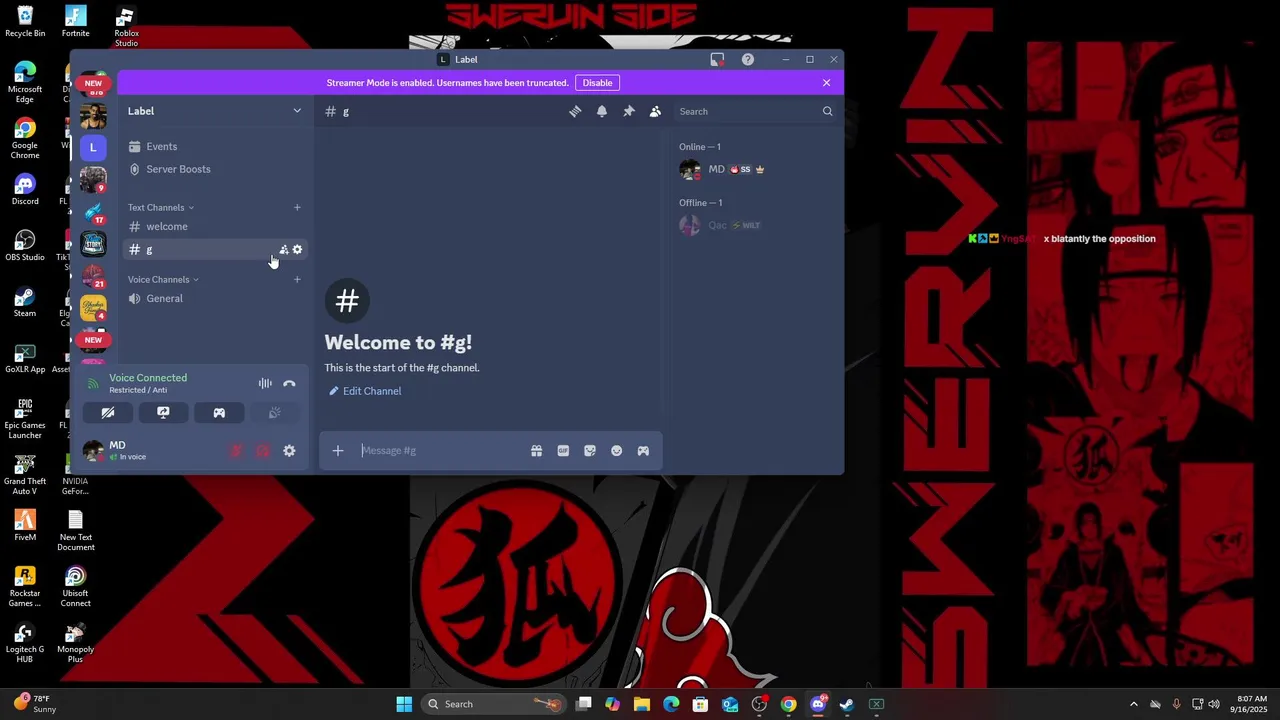
Task: Jump to new mentions via the lower NEW badge
Action: tap(93, 340)
